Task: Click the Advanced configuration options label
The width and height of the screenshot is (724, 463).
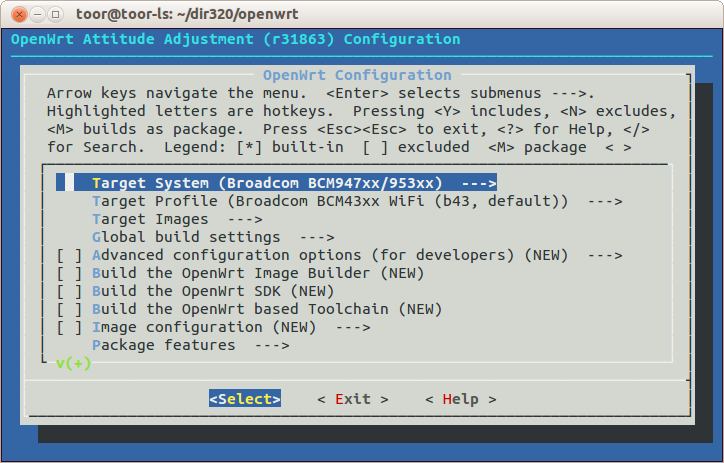Action: click(330, 255)
